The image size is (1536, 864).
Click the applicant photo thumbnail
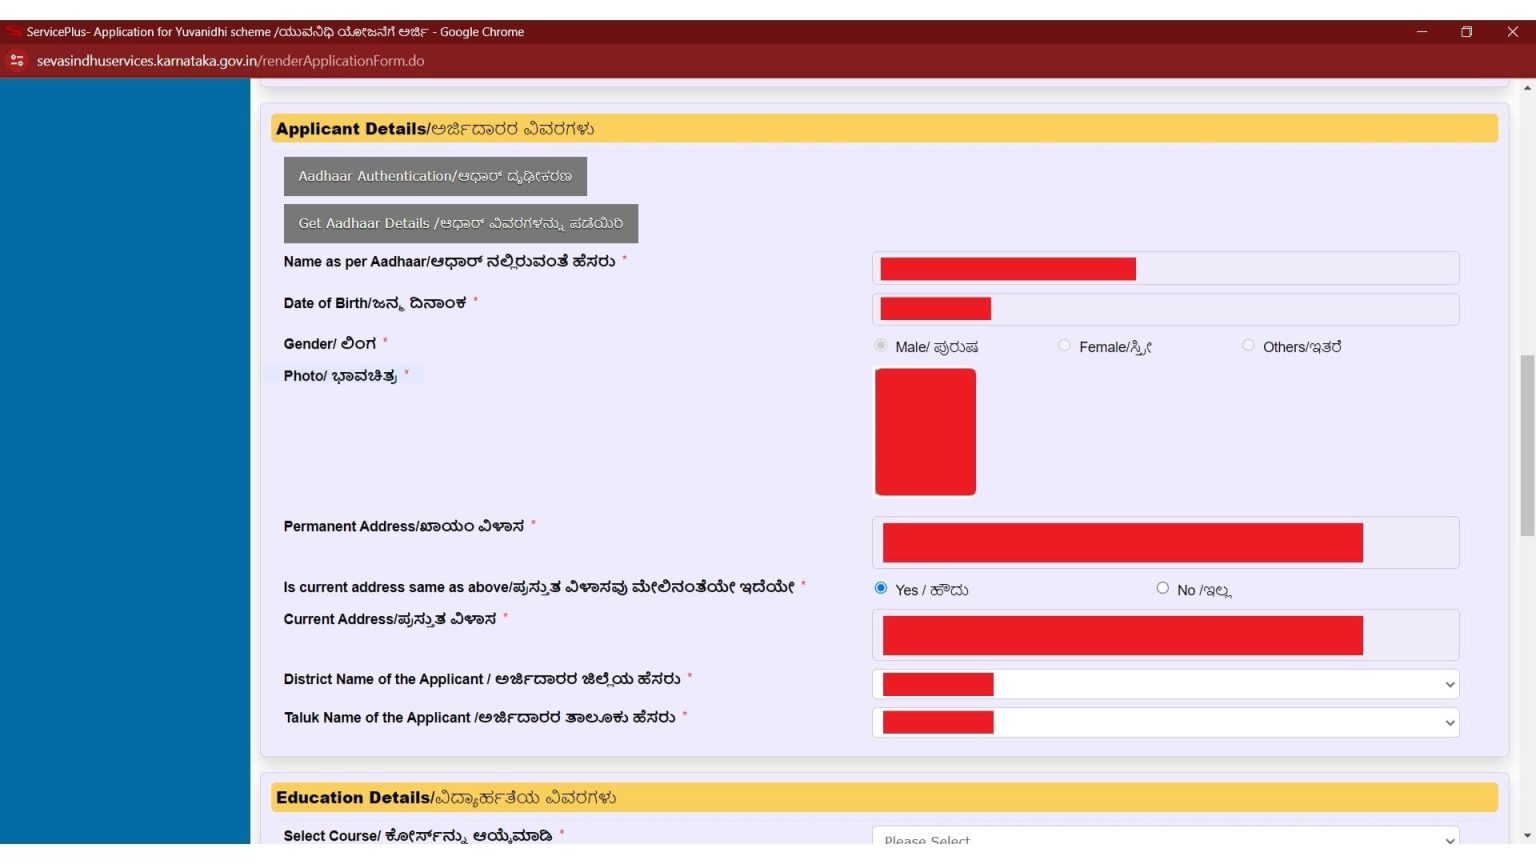pos(926,432)
